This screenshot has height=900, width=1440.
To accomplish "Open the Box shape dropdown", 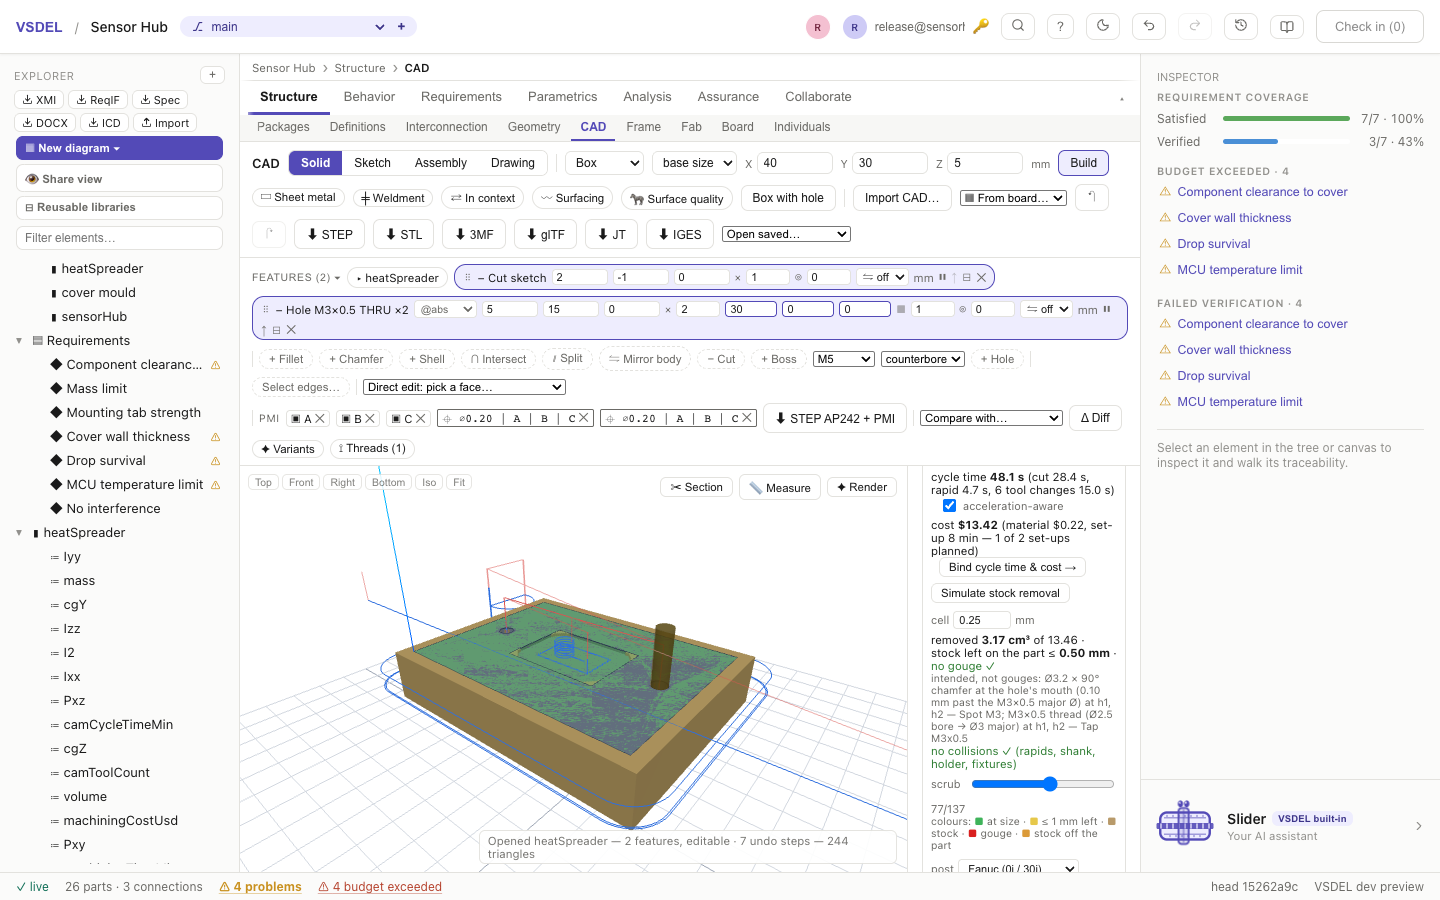I will [606, 163].
